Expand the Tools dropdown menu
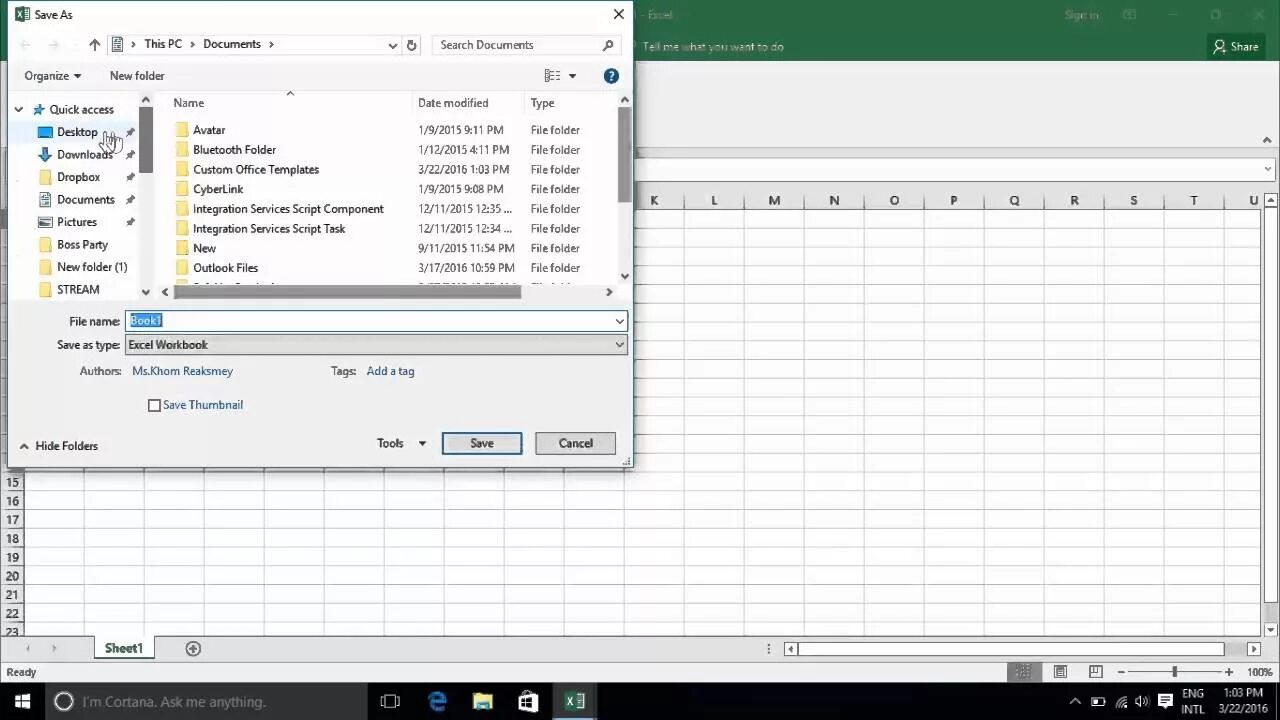The width and height of the screenshot is (1280, 720). 401,444
